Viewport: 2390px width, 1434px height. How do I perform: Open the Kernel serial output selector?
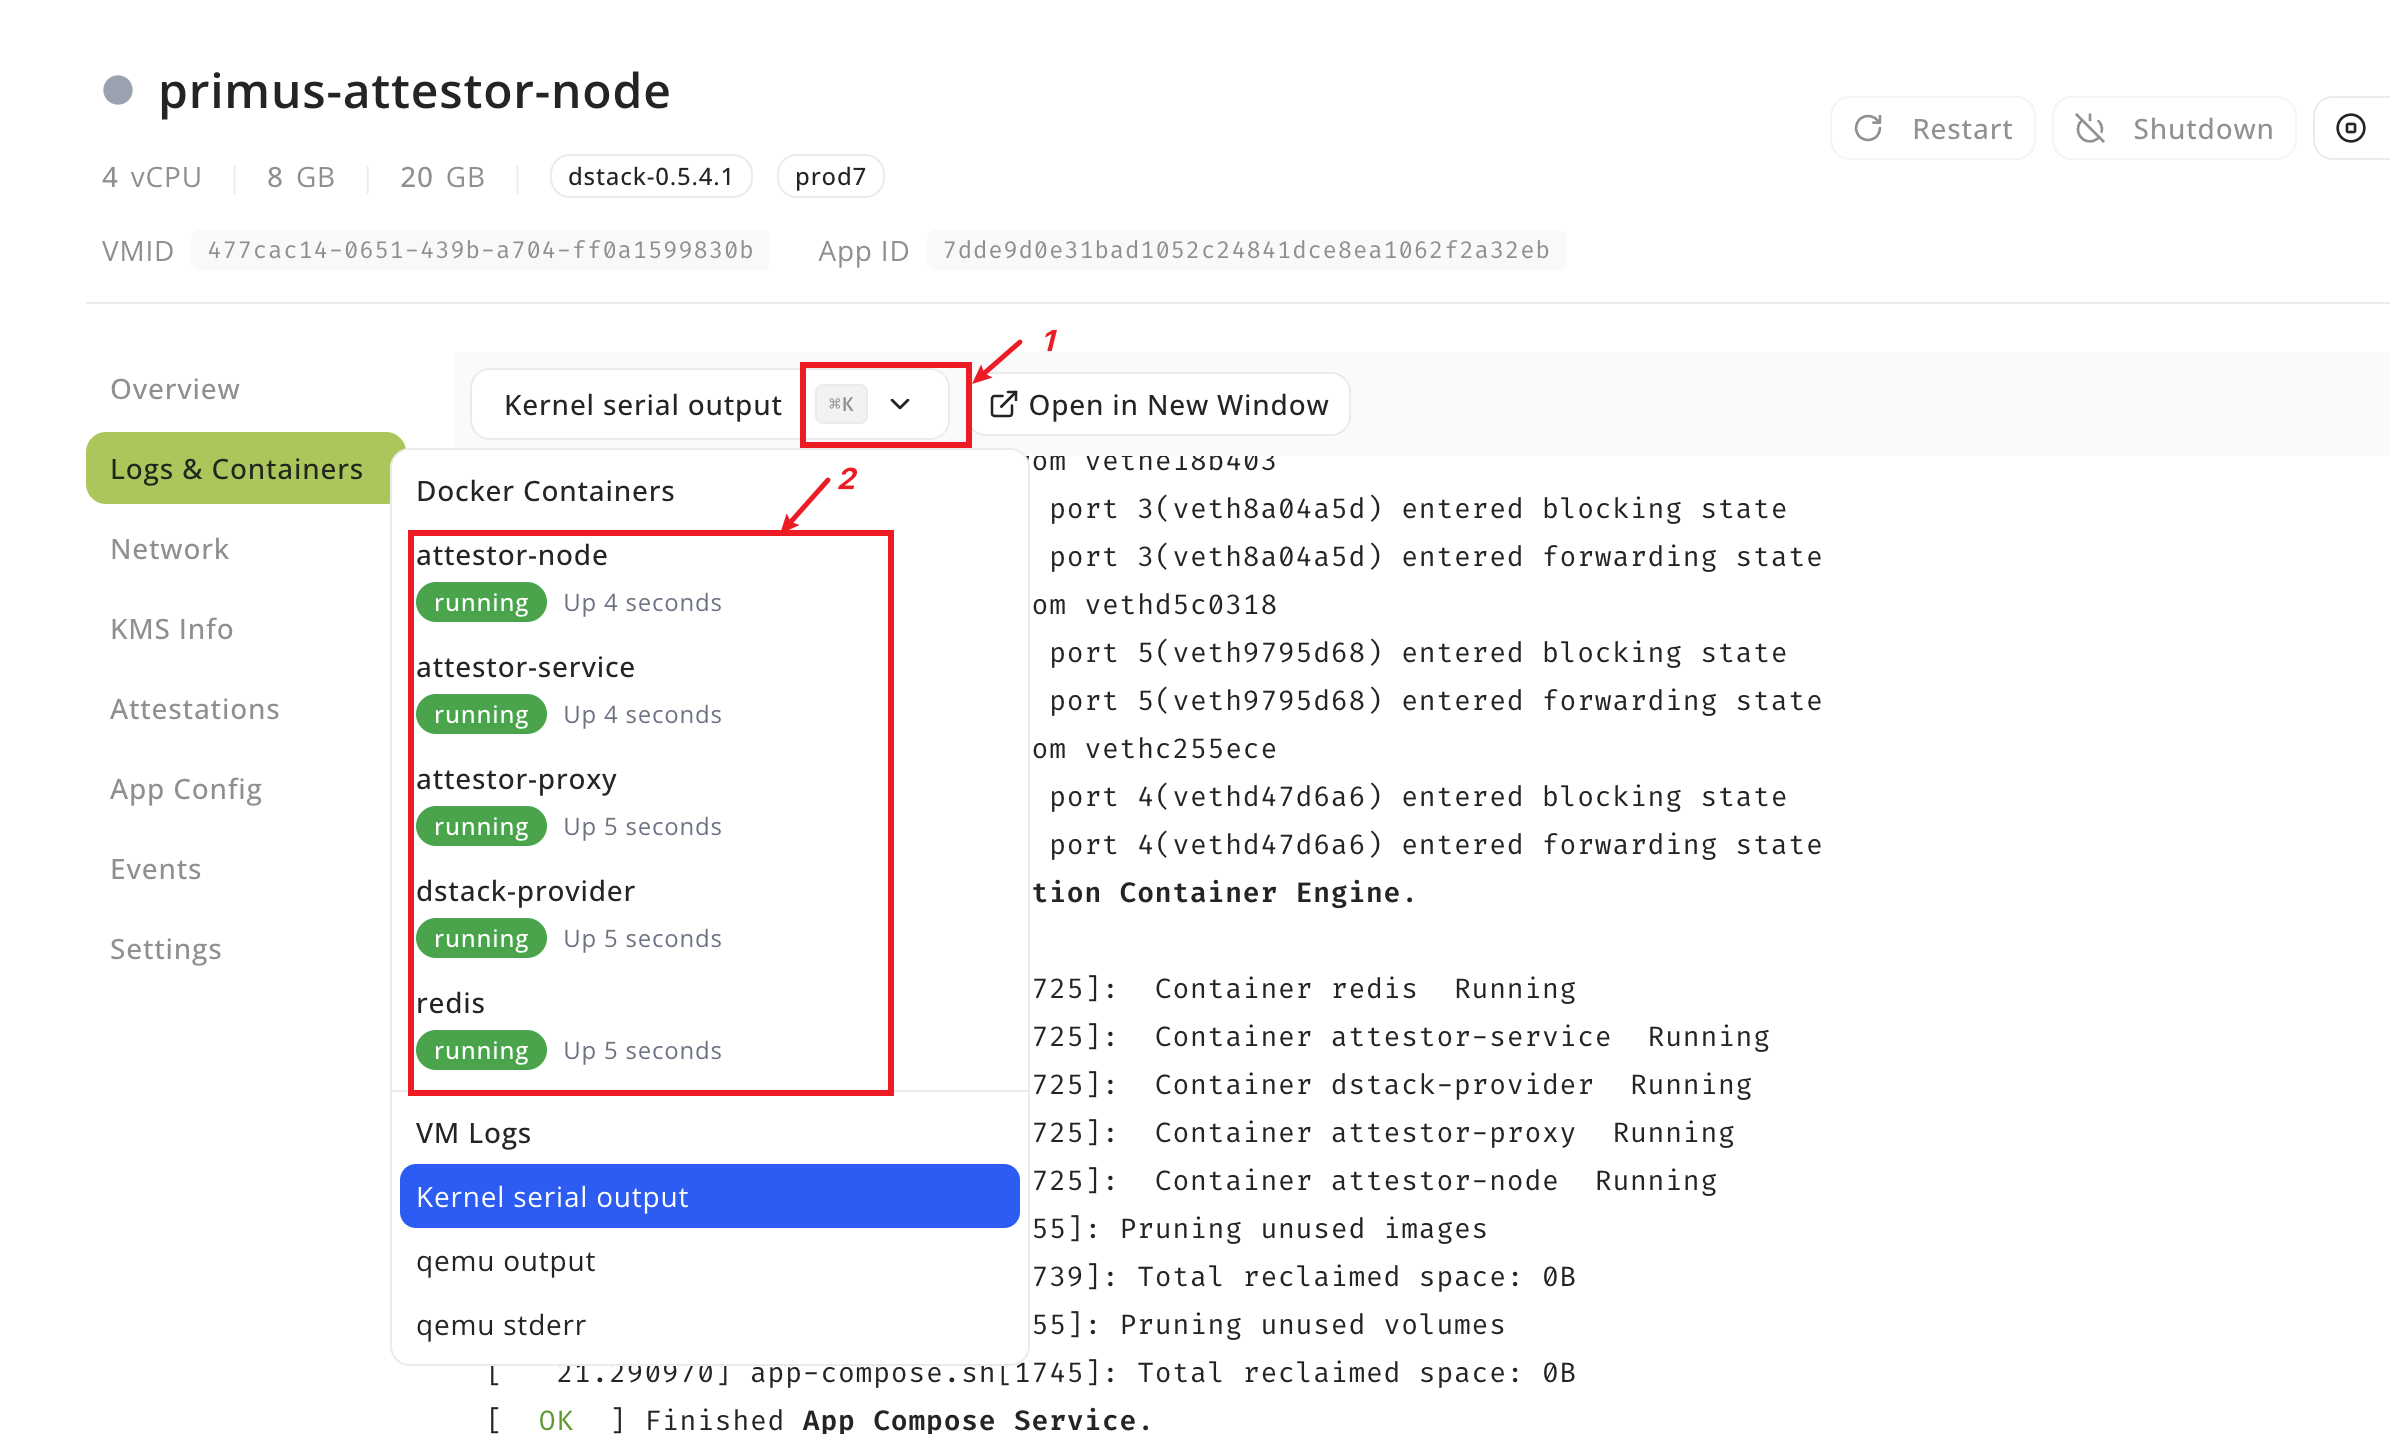pyautogui.click(x=642, y=405)
